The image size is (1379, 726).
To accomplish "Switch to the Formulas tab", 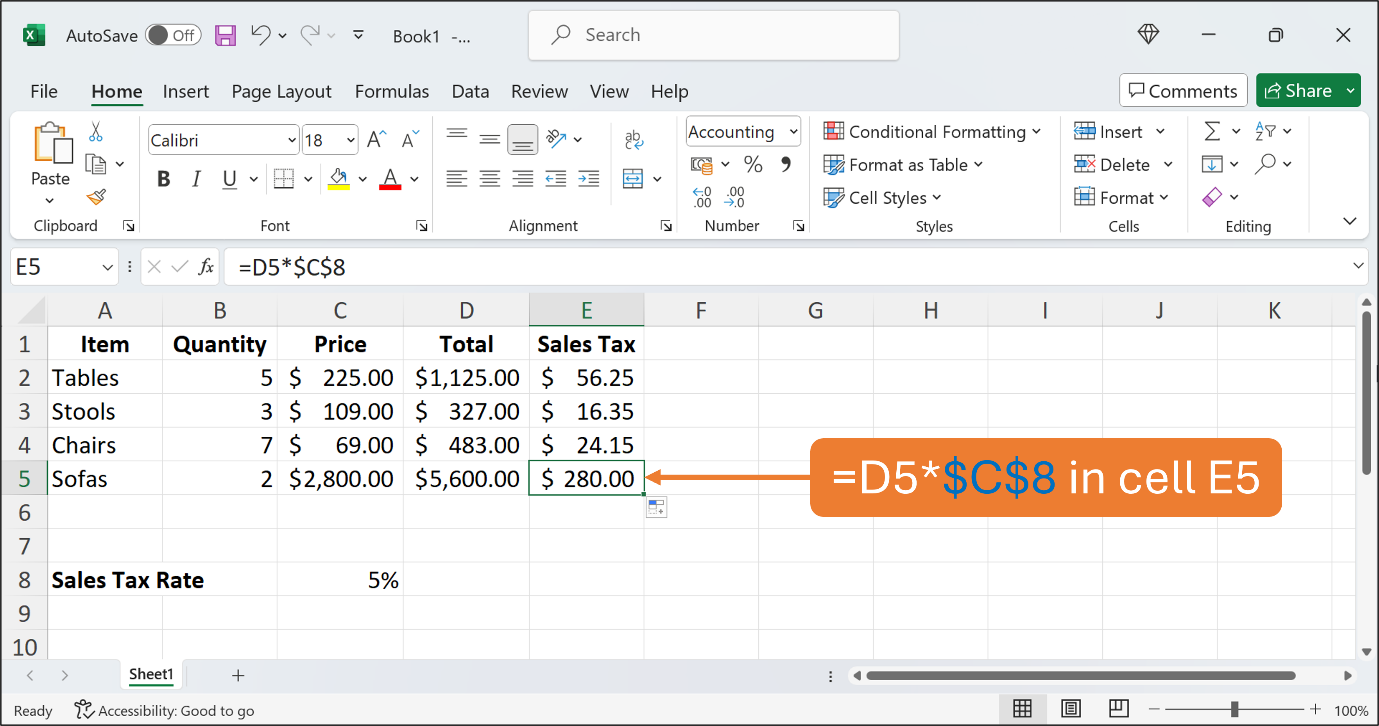I will tap(392, 91).
